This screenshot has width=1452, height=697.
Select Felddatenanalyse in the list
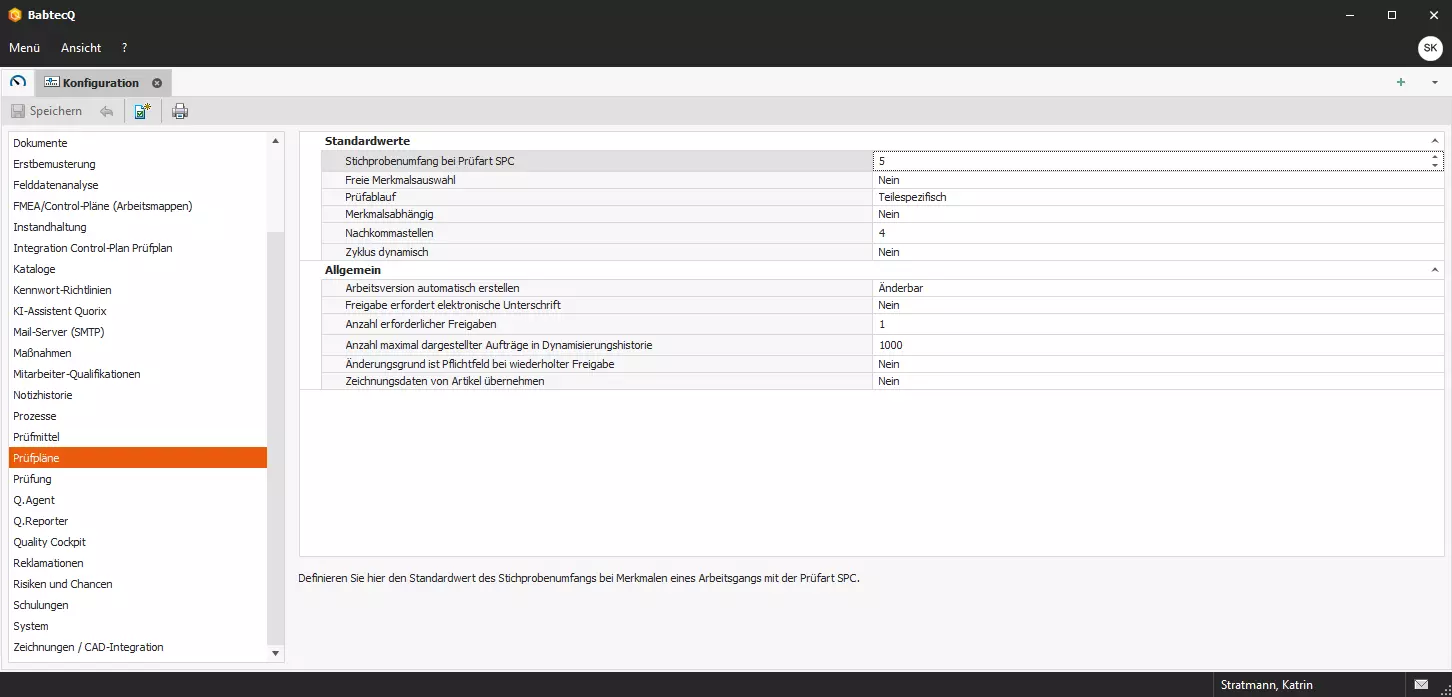click(x=137, y=185)
